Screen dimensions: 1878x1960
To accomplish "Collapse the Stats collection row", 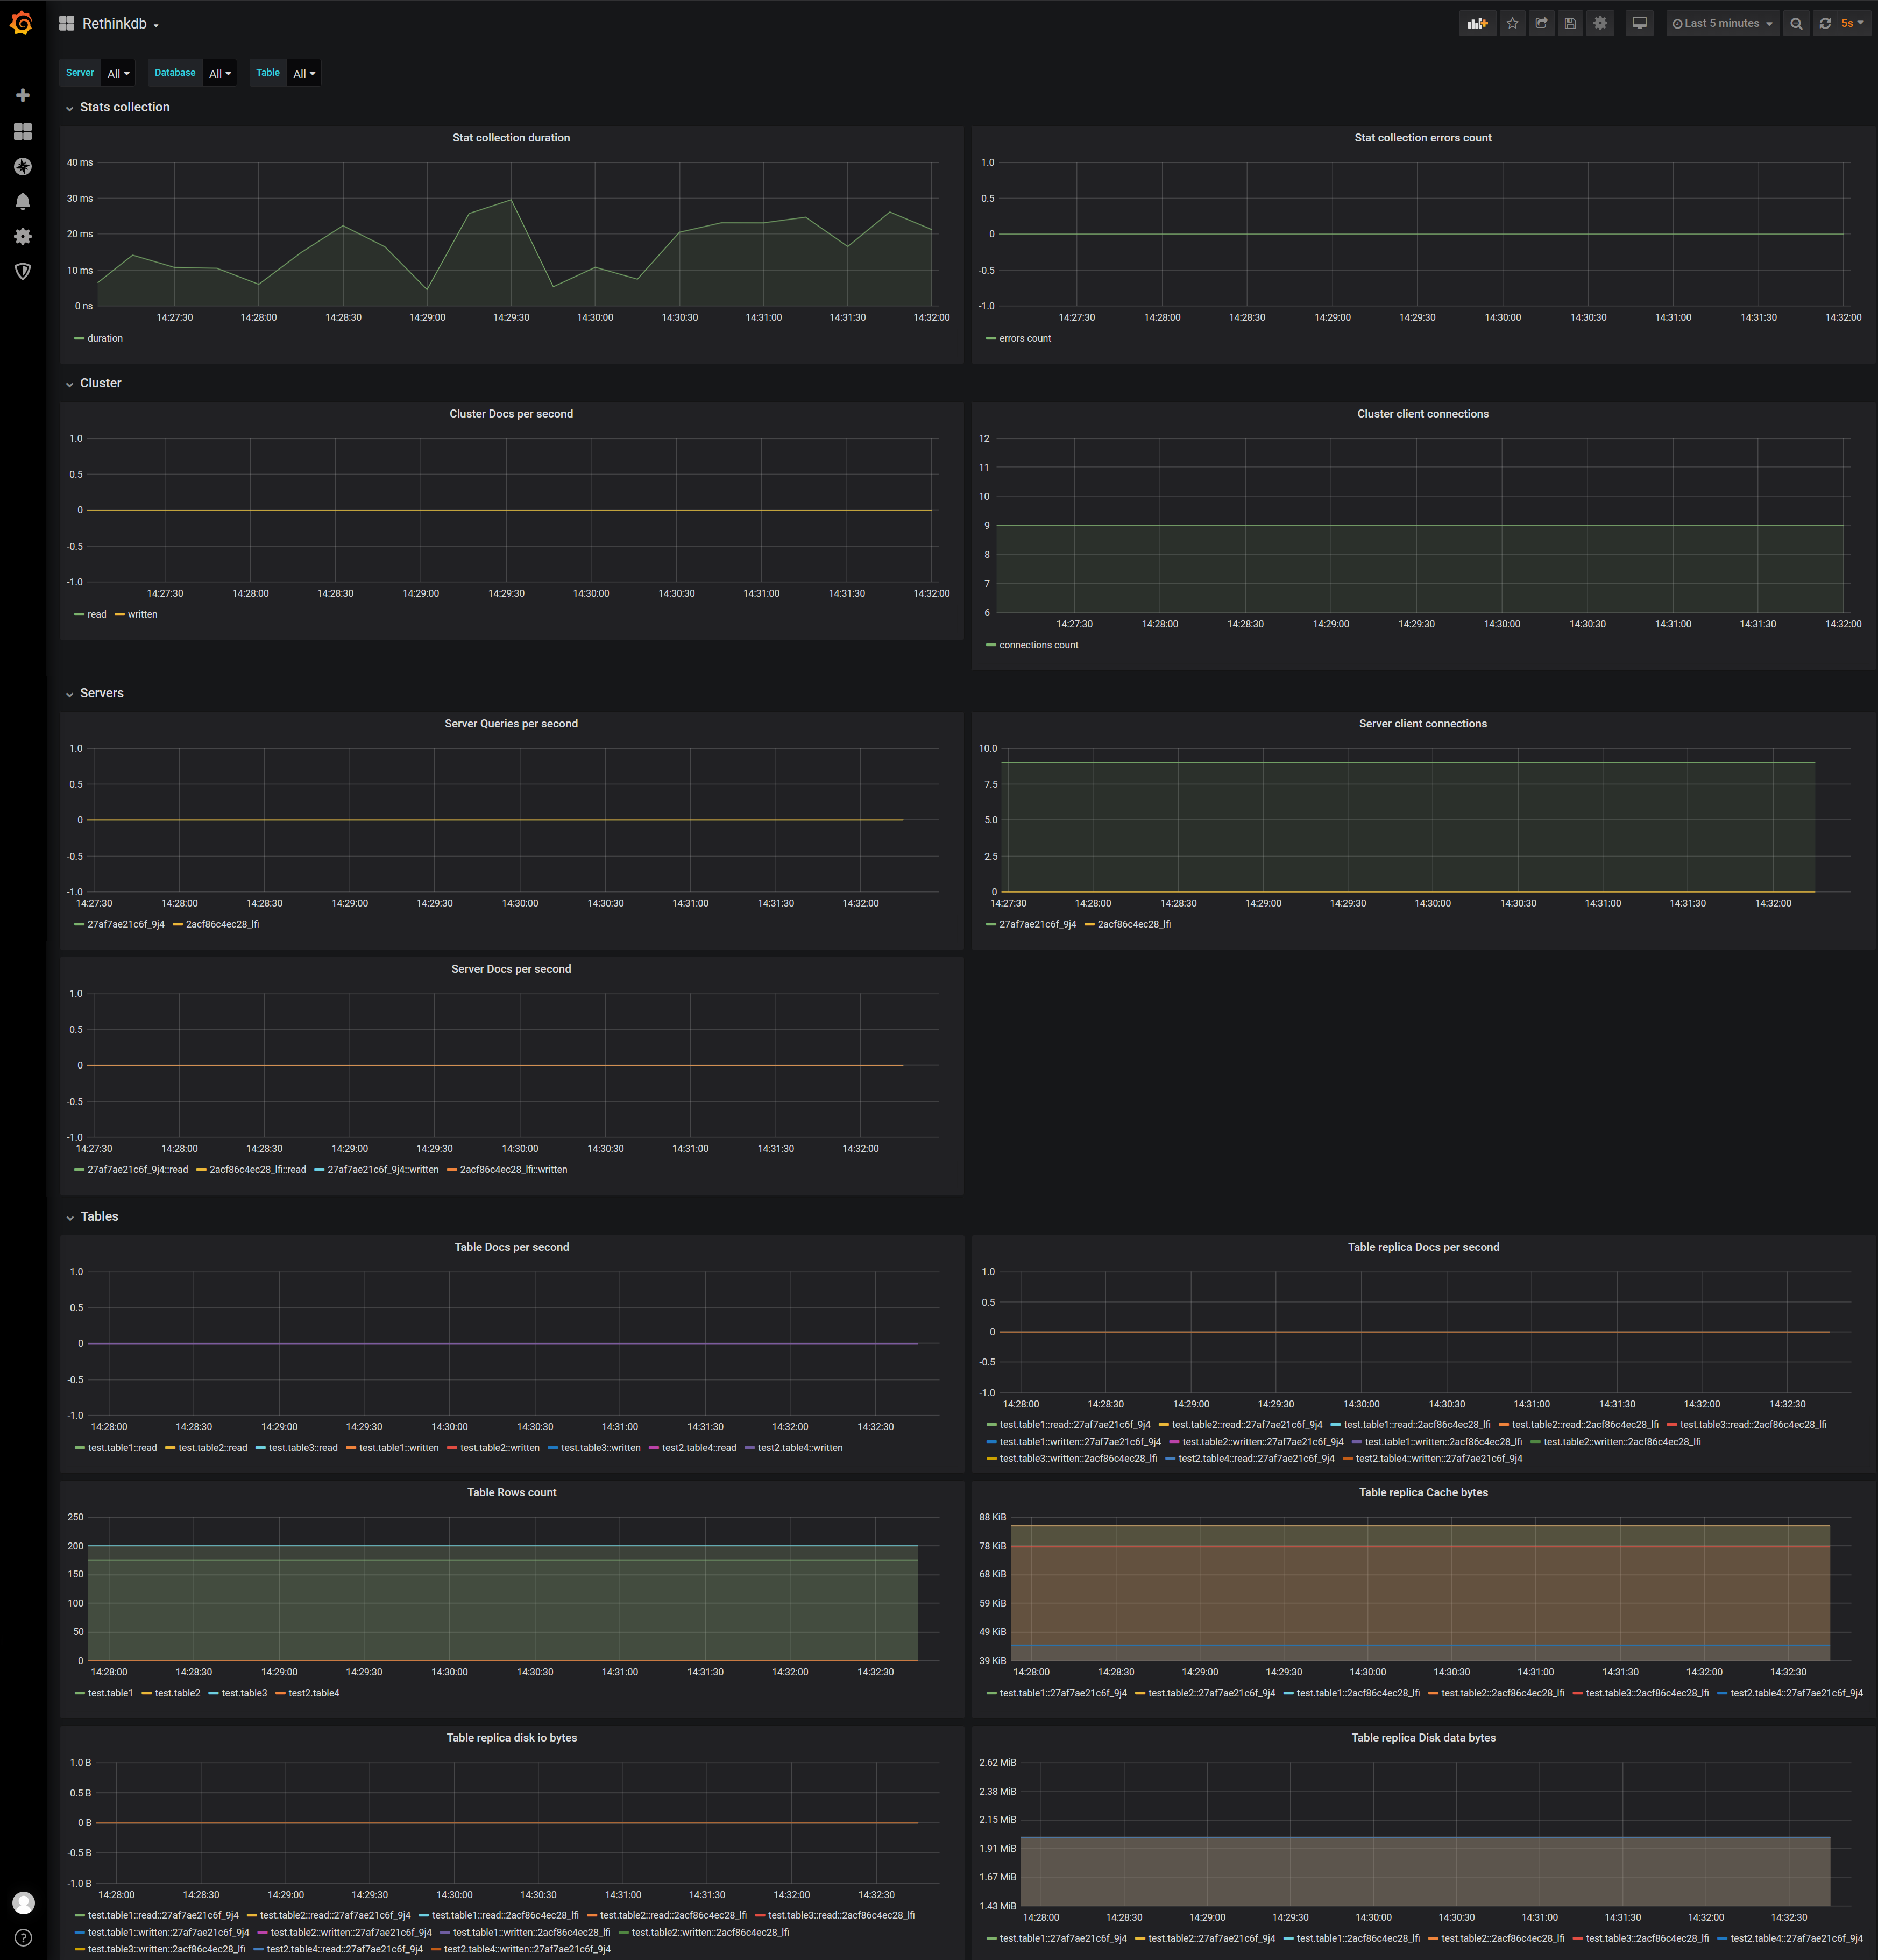I will pyautogui.click(x=124, y=107).
